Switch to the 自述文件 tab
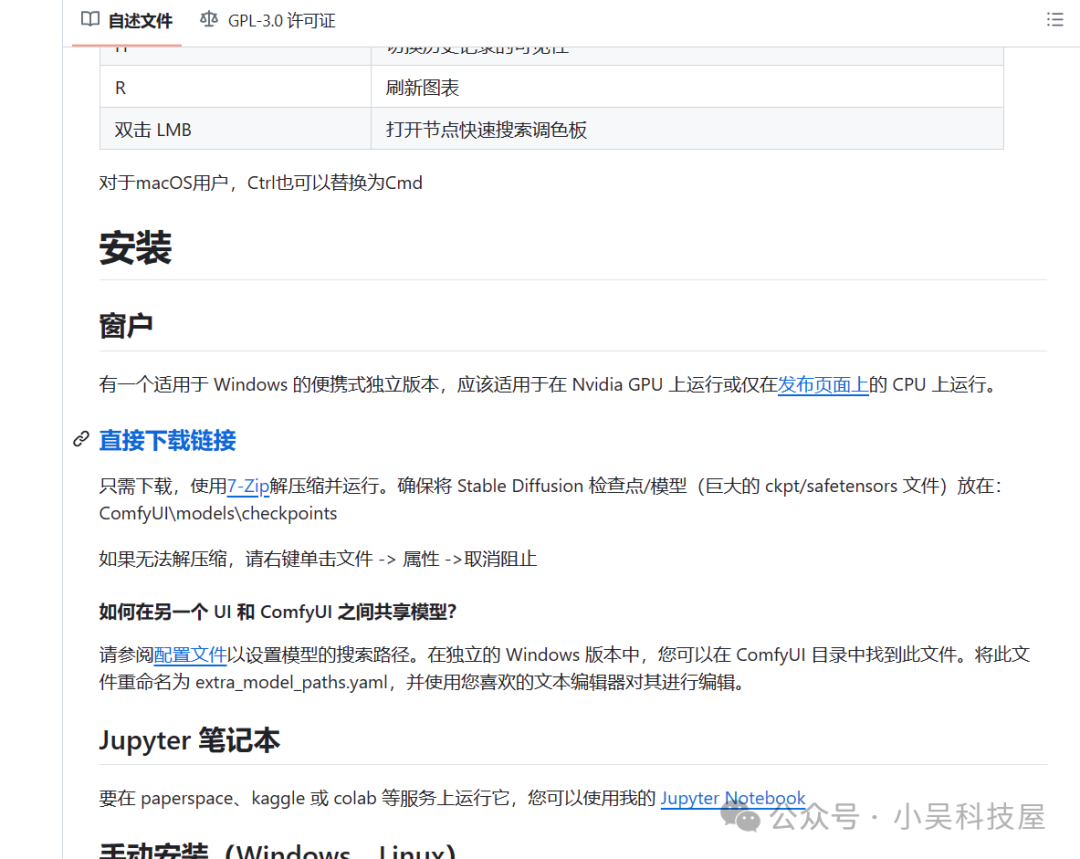This screenshot has height=859, width=1080. (x=127, y=21)
